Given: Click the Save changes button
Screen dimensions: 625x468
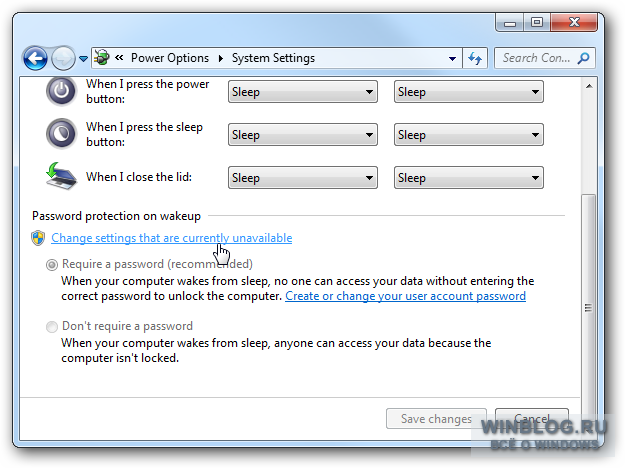Looking at the screenshot, I should (x=436, y=419).
